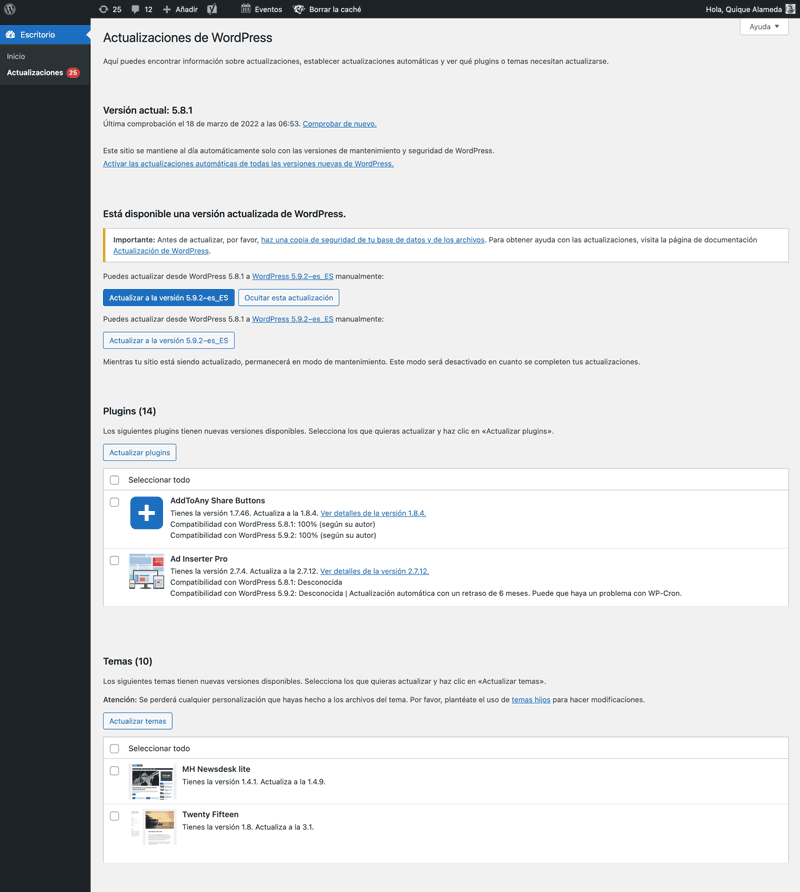Image resolution: width=800 pixels, height=892 pixels.
Task: Check the AddToAny Share Buttons checkbox
Action: [x=114, y=502]
